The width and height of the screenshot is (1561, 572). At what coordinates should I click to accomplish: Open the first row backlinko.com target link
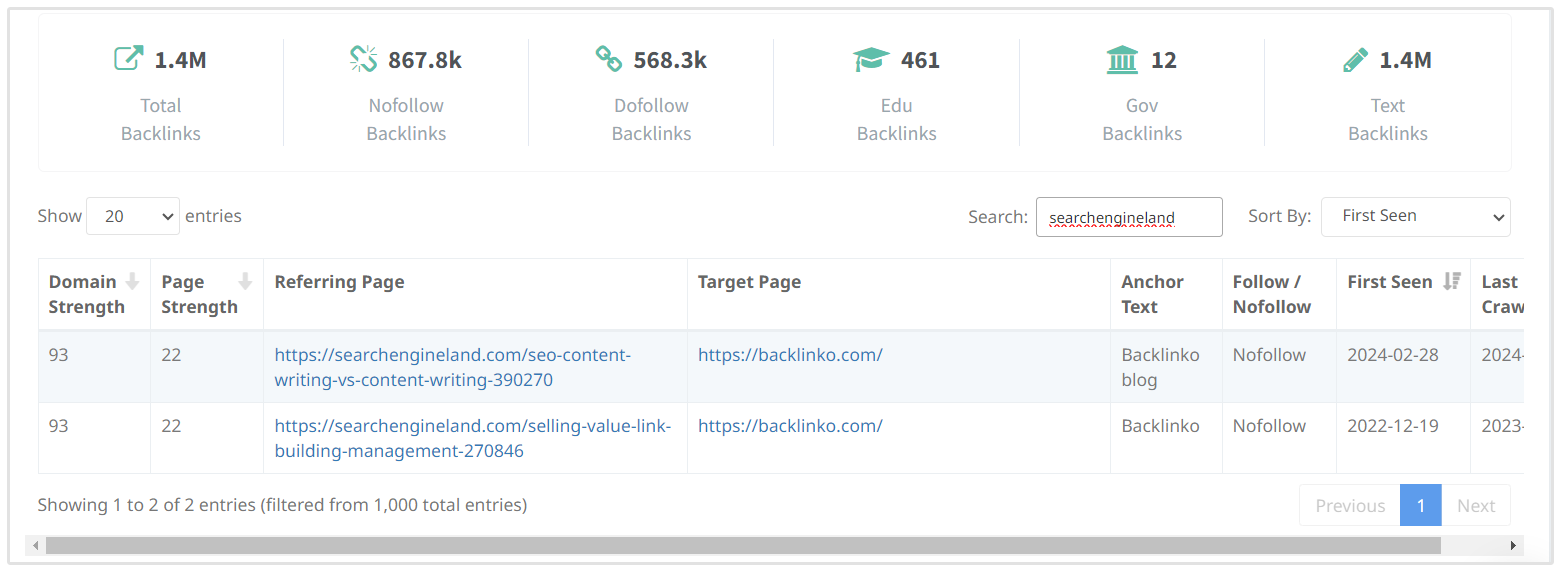790,355
